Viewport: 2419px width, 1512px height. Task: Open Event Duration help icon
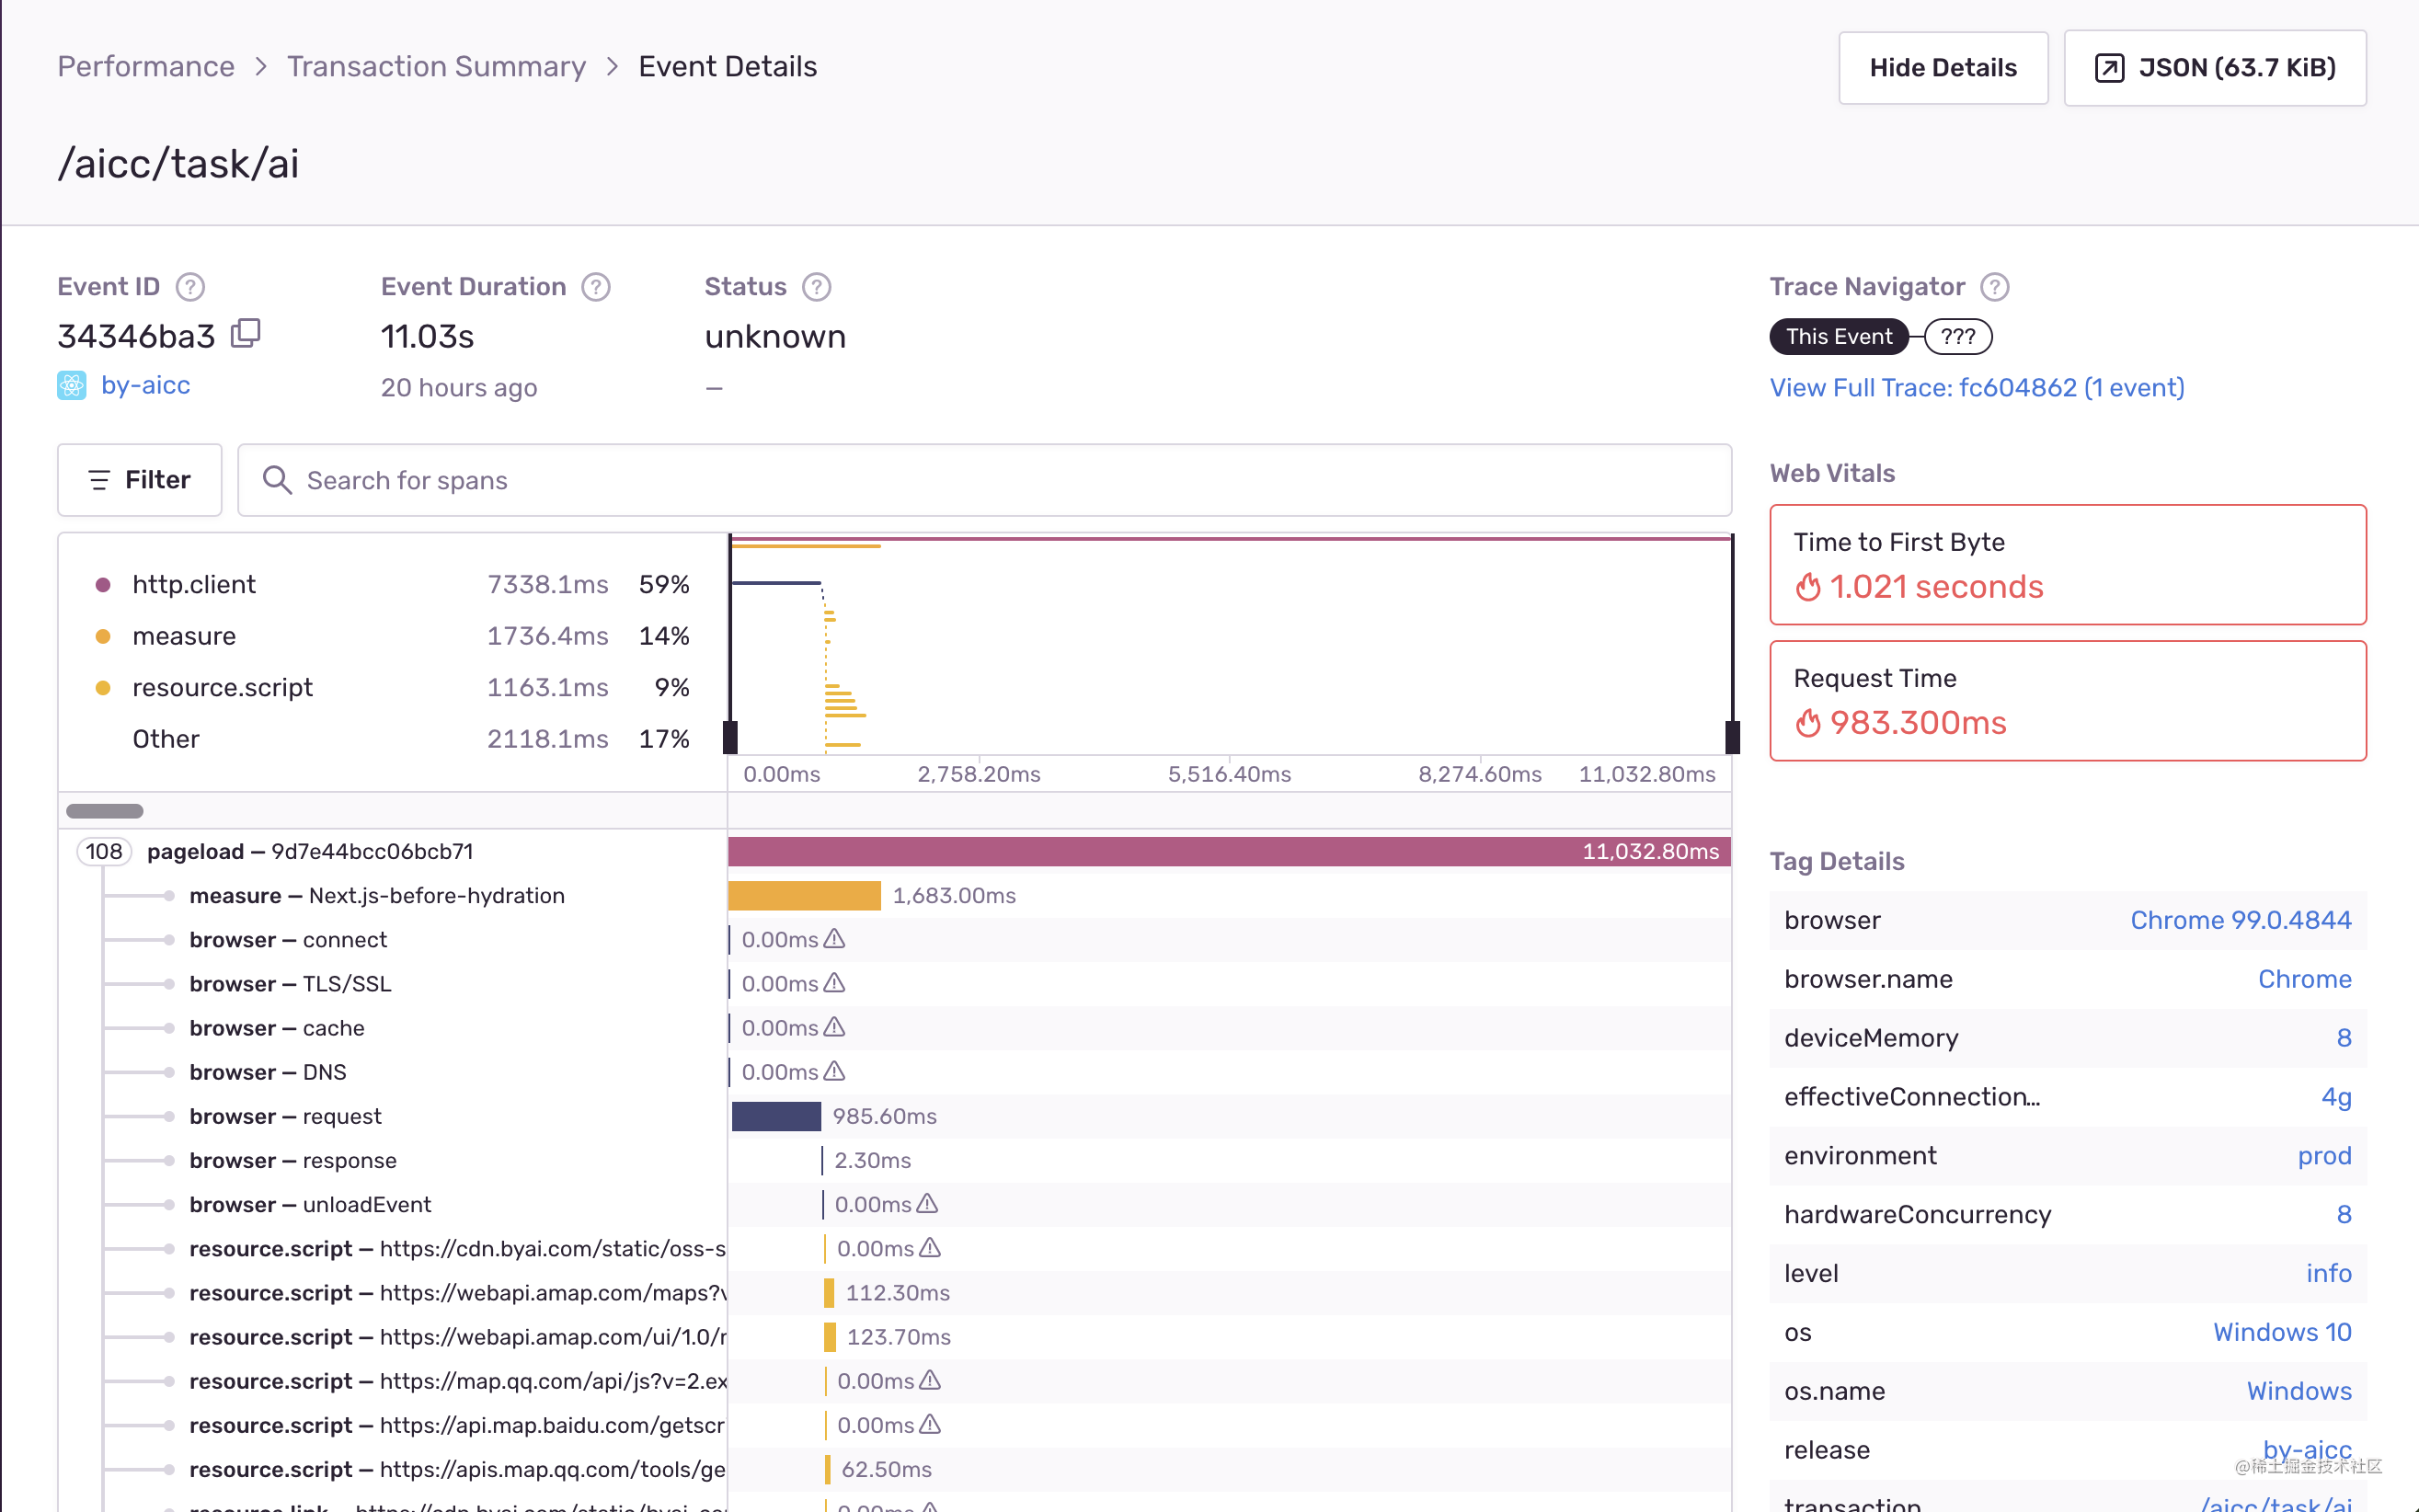click(596, 287)
